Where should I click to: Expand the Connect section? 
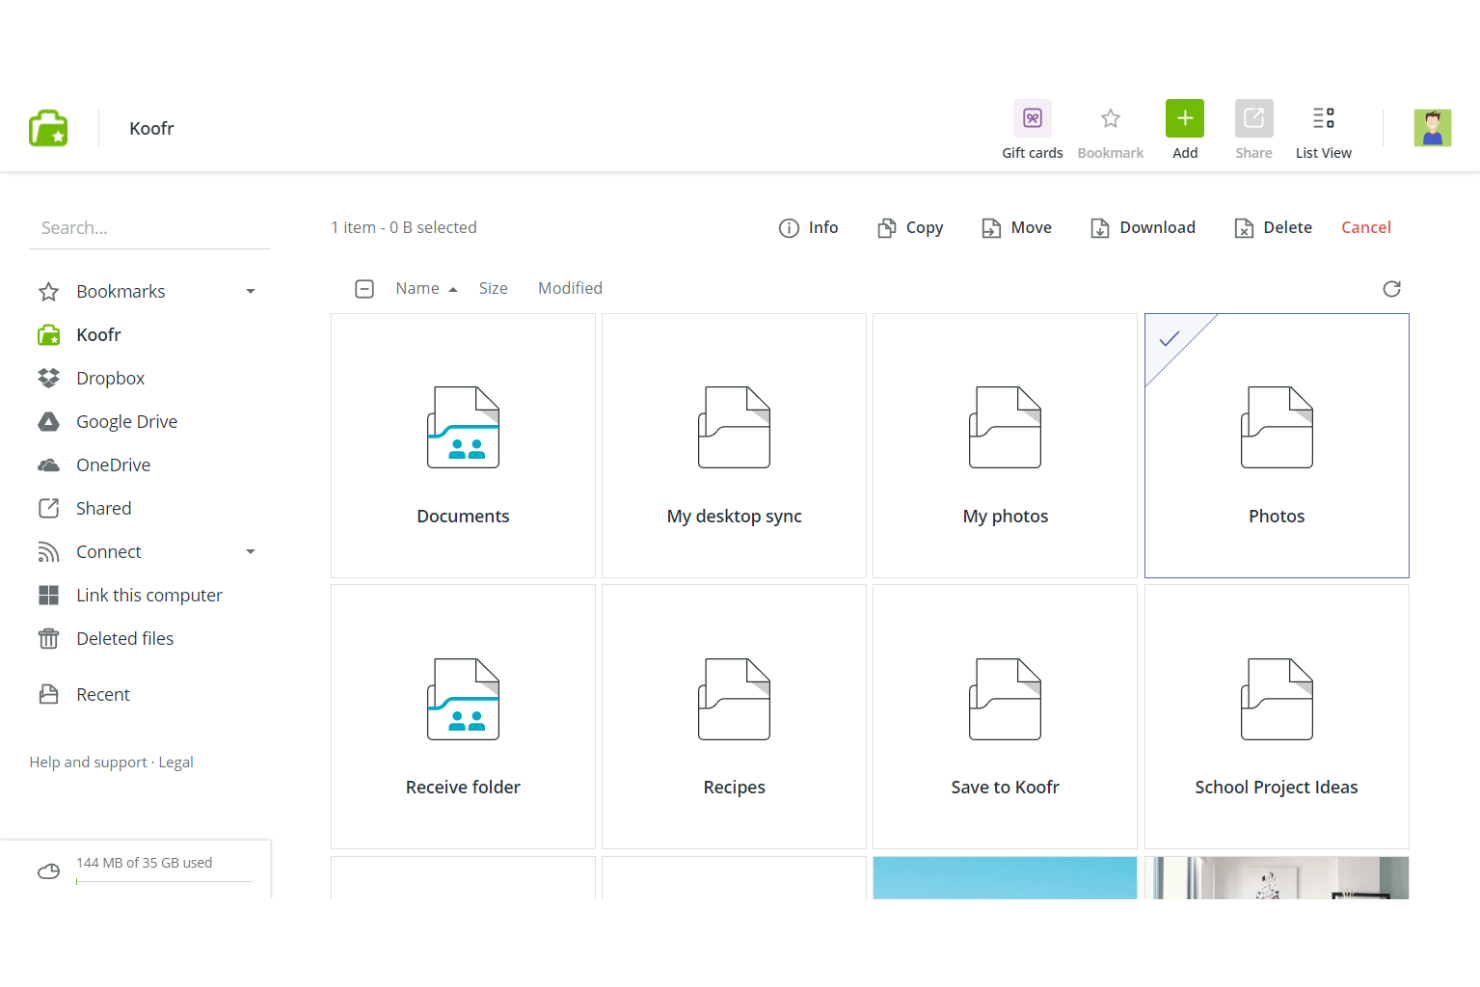point(250,552)
